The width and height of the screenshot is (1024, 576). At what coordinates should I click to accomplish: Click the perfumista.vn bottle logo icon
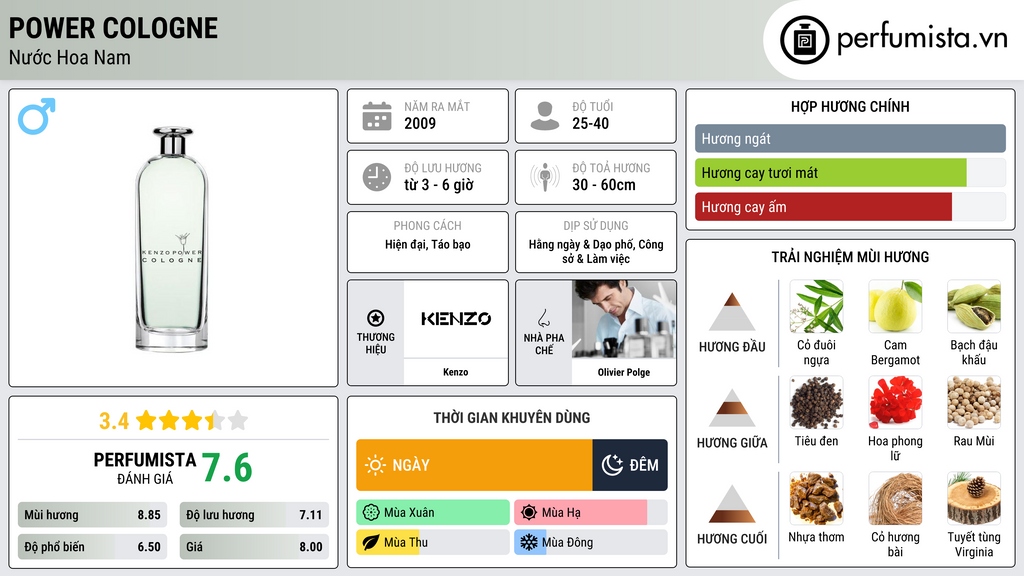click(804, 40)
